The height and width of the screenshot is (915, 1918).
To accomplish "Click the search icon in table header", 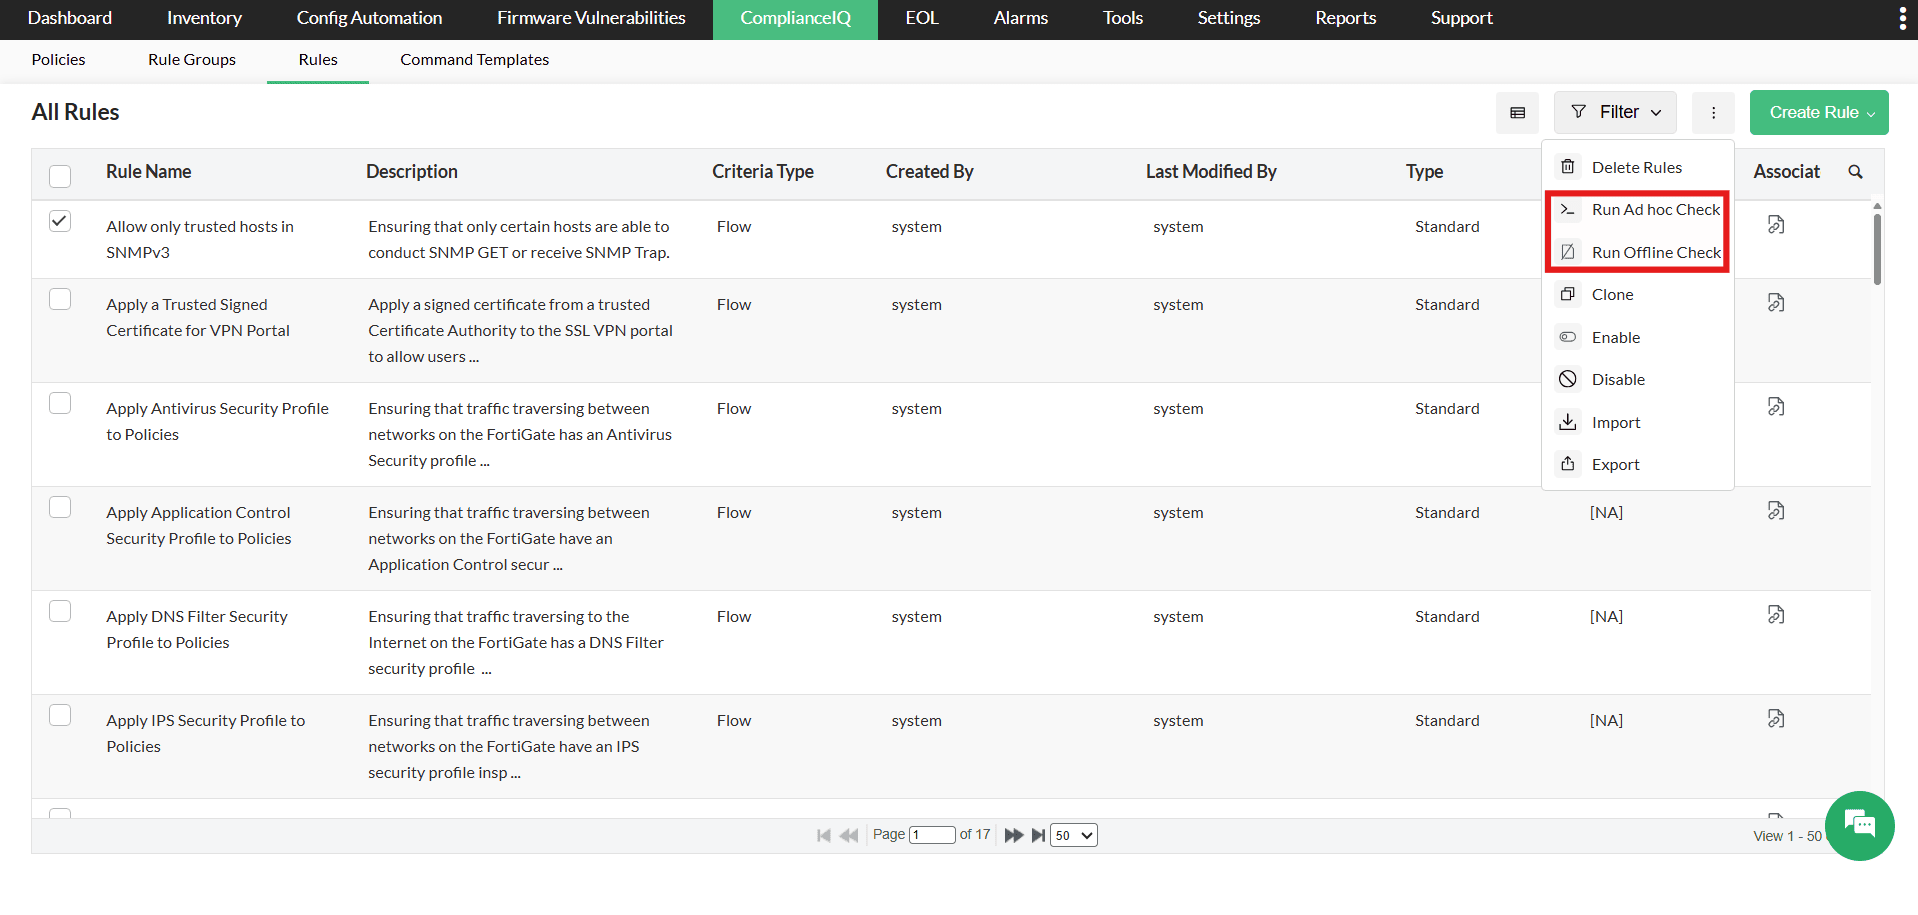I will (x=1855, y=172).
